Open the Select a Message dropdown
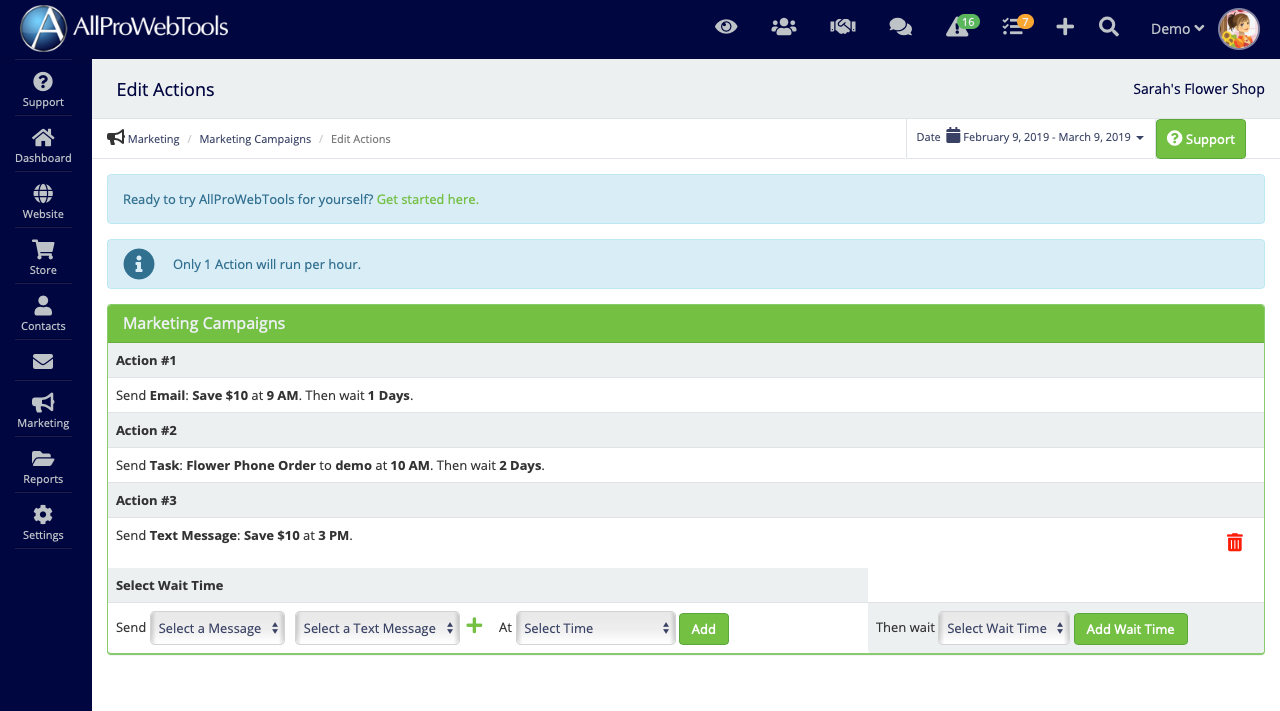 click(x=218, y=628)
